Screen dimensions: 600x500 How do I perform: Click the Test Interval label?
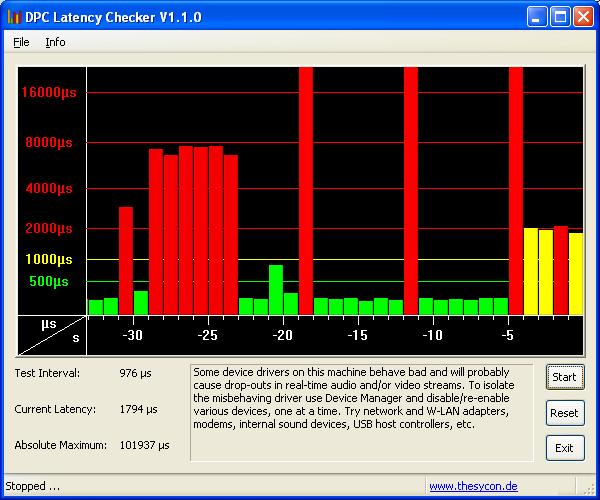pos(47,373)
